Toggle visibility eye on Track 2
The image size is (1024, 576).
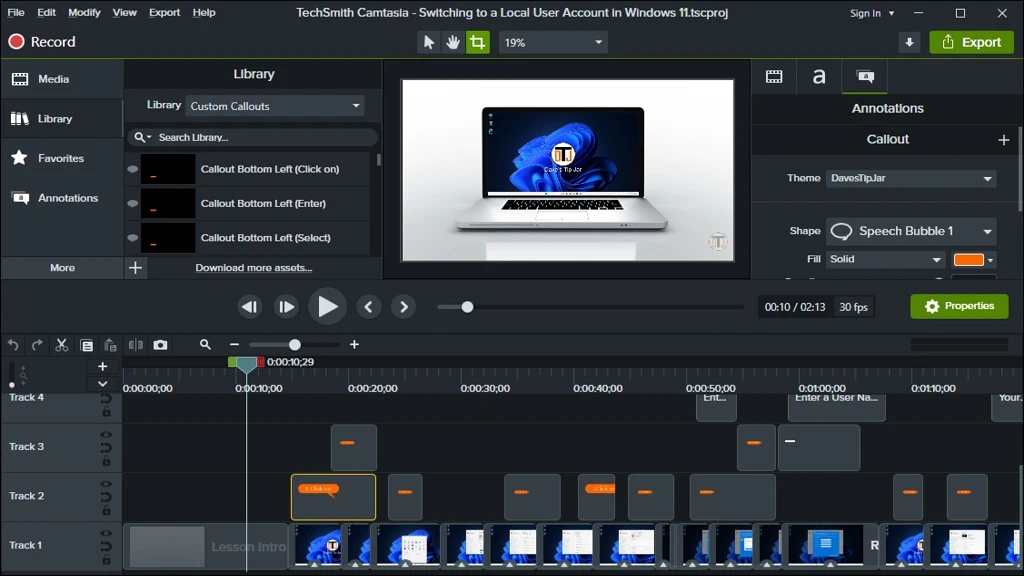click(x=106, y=485)
